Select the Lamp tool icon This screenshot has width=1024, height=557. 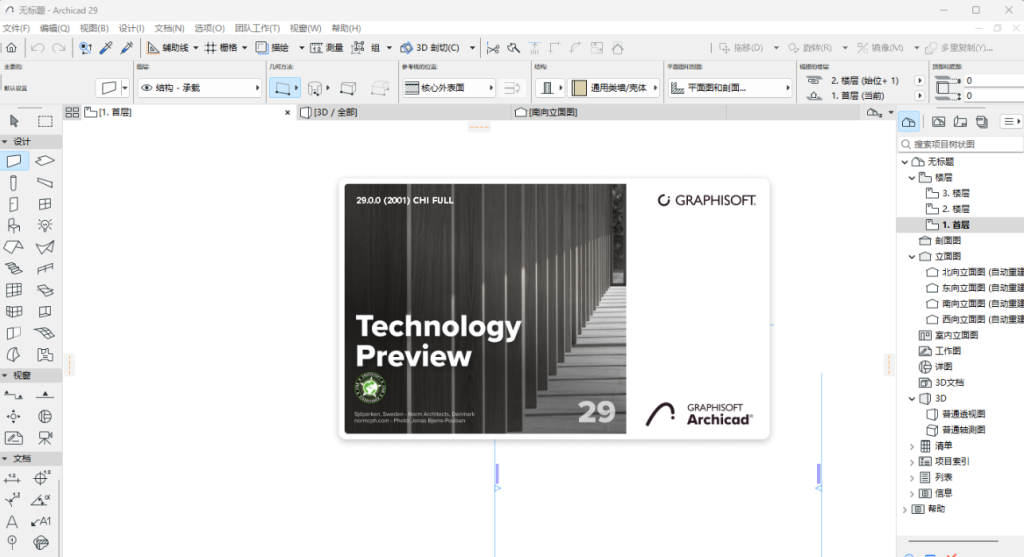tap(45, 225)
